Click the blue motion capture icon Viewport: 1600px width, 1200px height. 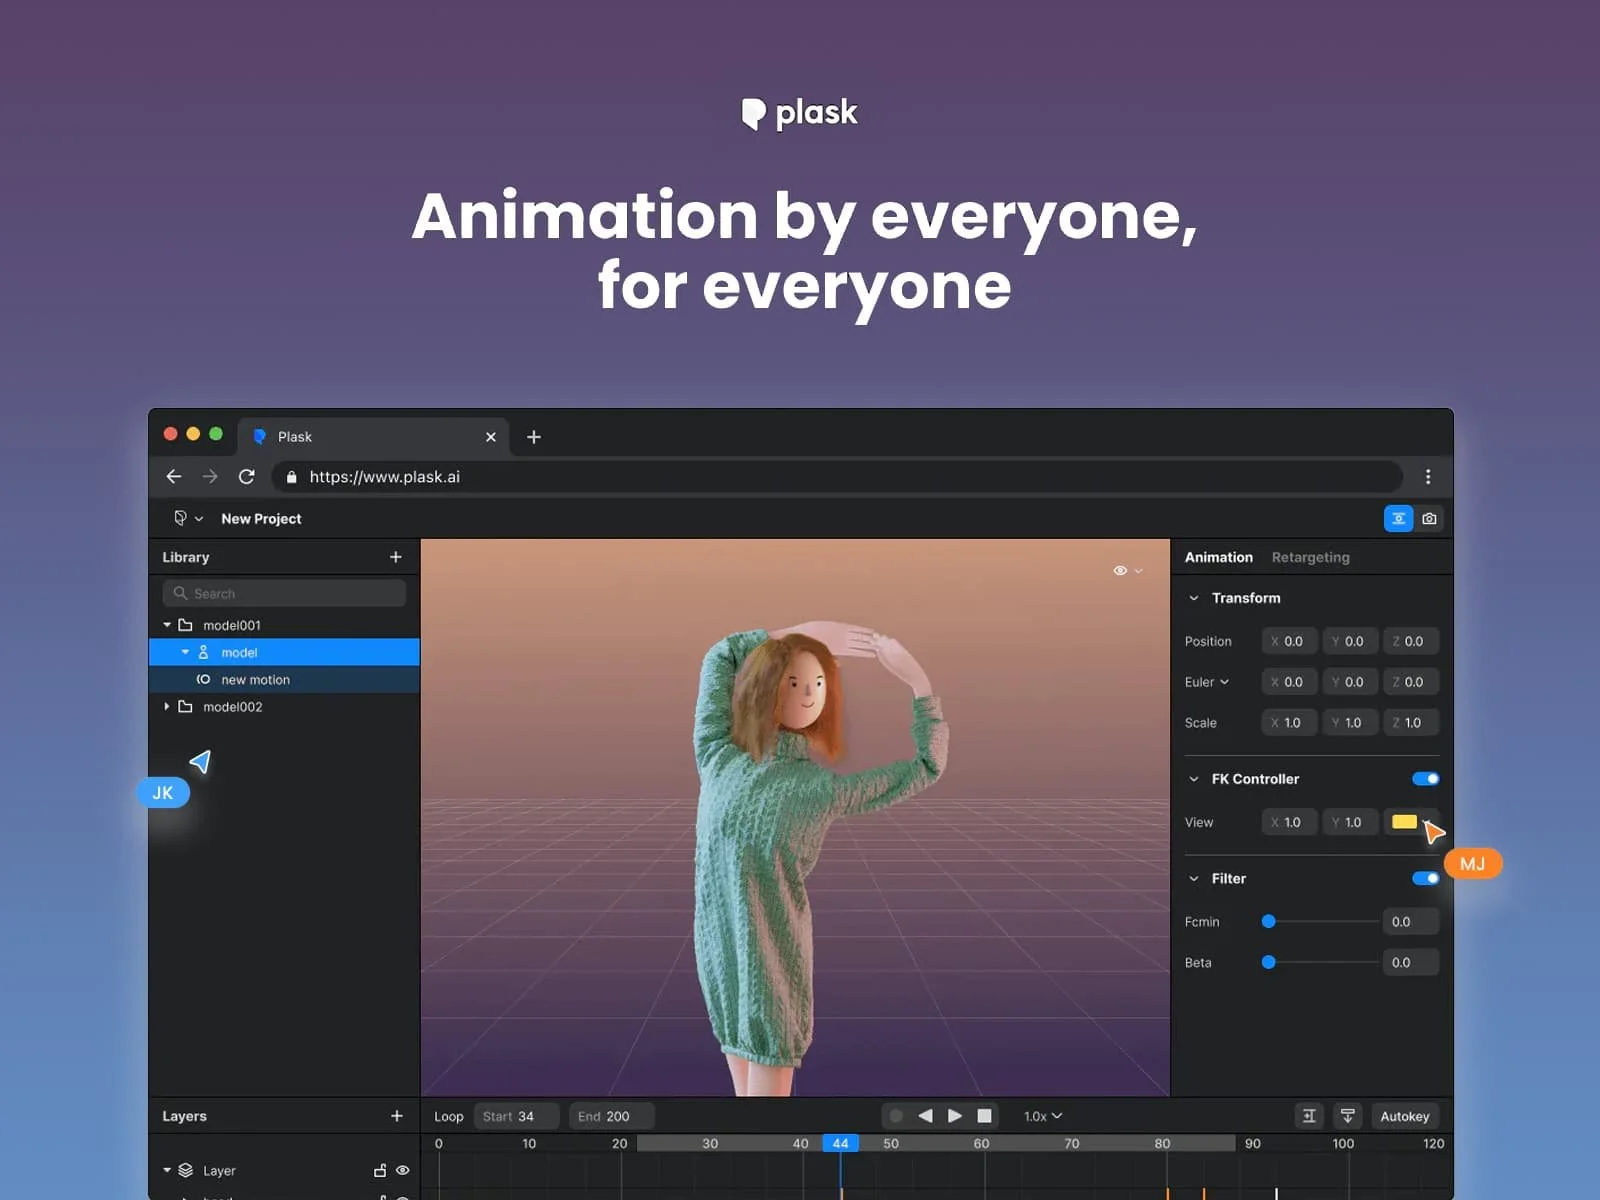(x=1397, y=518)
